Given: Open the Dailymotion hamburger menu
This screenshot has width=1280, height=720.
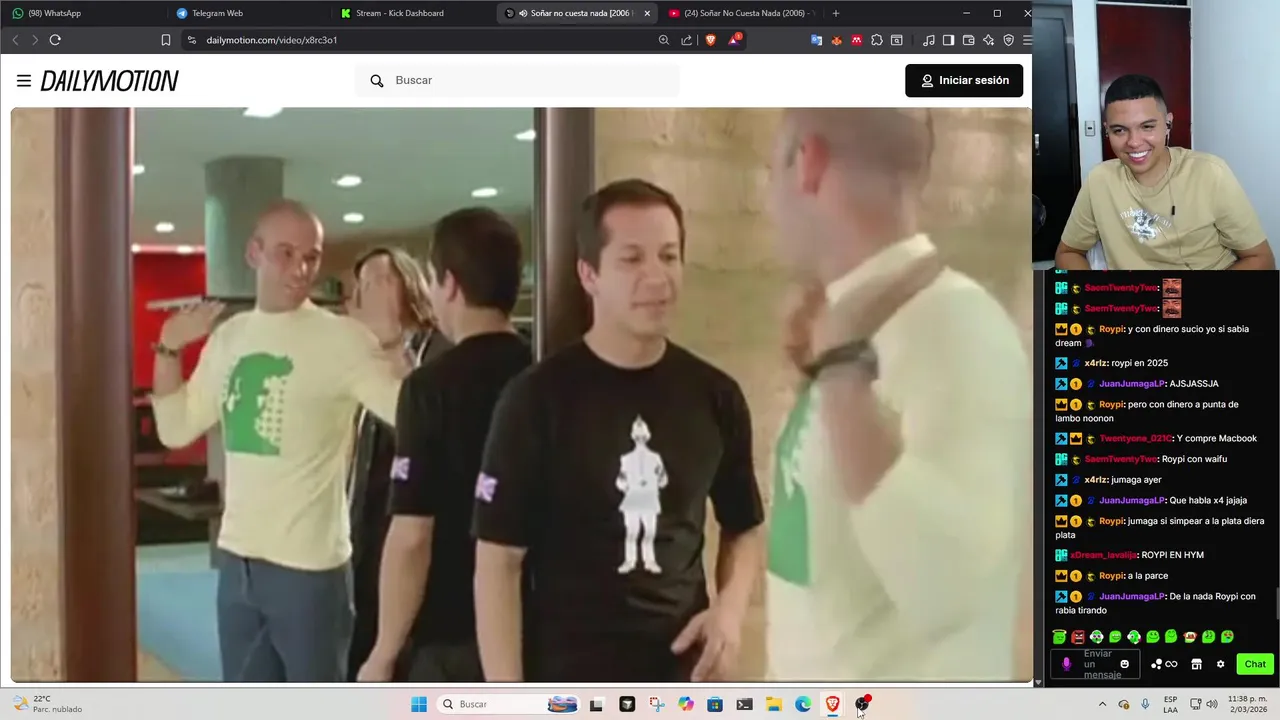Looking at the screenshot, I should [x=24, y=81].
